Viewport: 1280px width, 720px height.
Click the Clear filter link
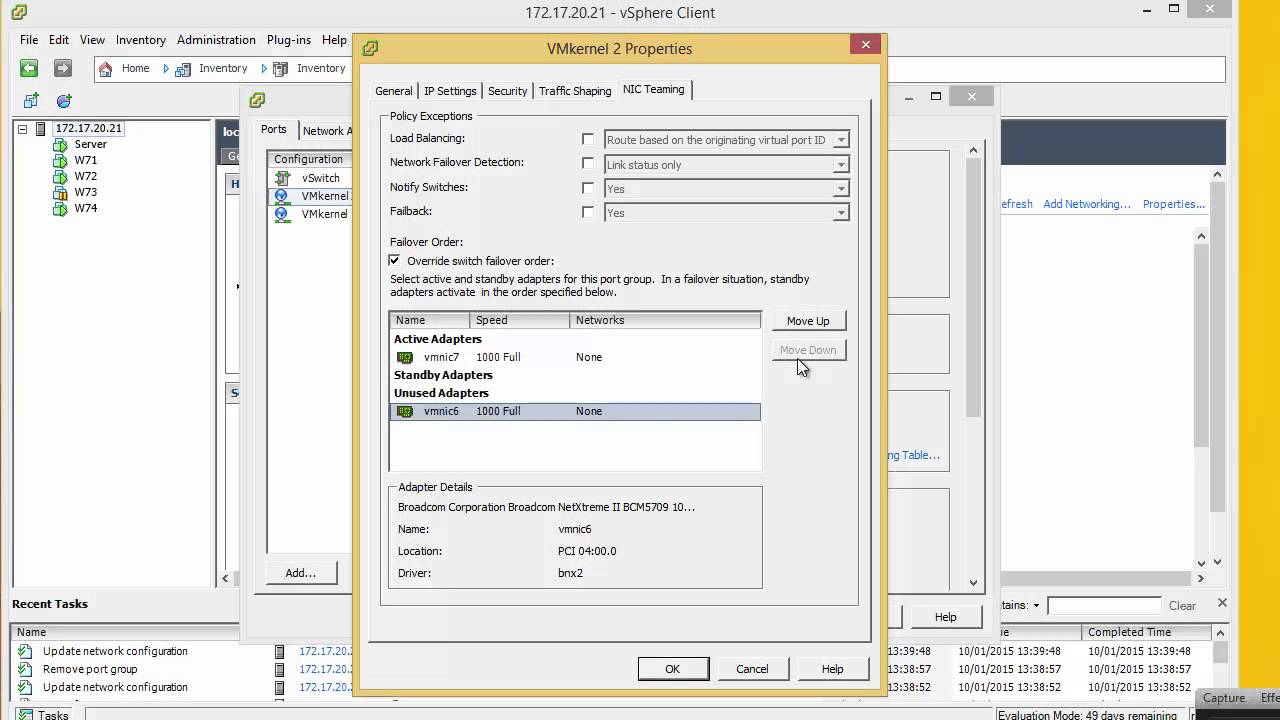click(1182, 605)
